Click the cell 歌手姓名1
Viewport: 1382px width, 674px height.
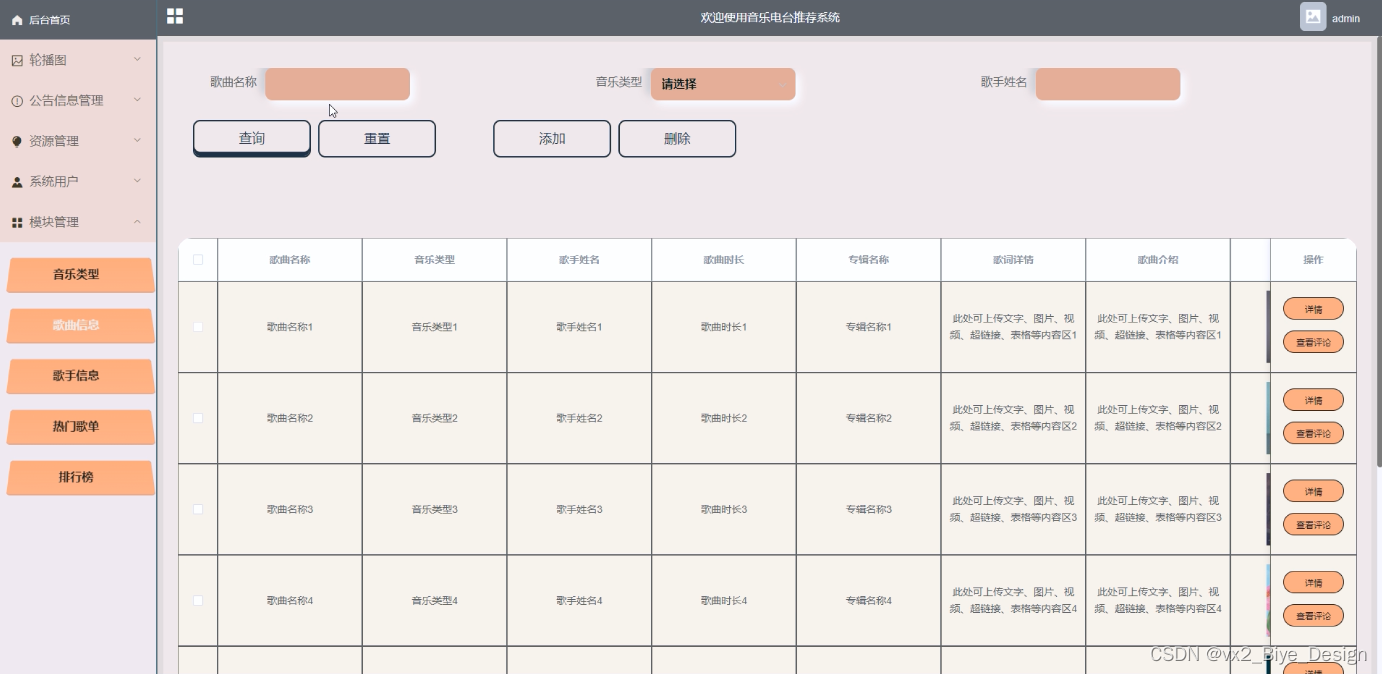(x=579, y=327)
